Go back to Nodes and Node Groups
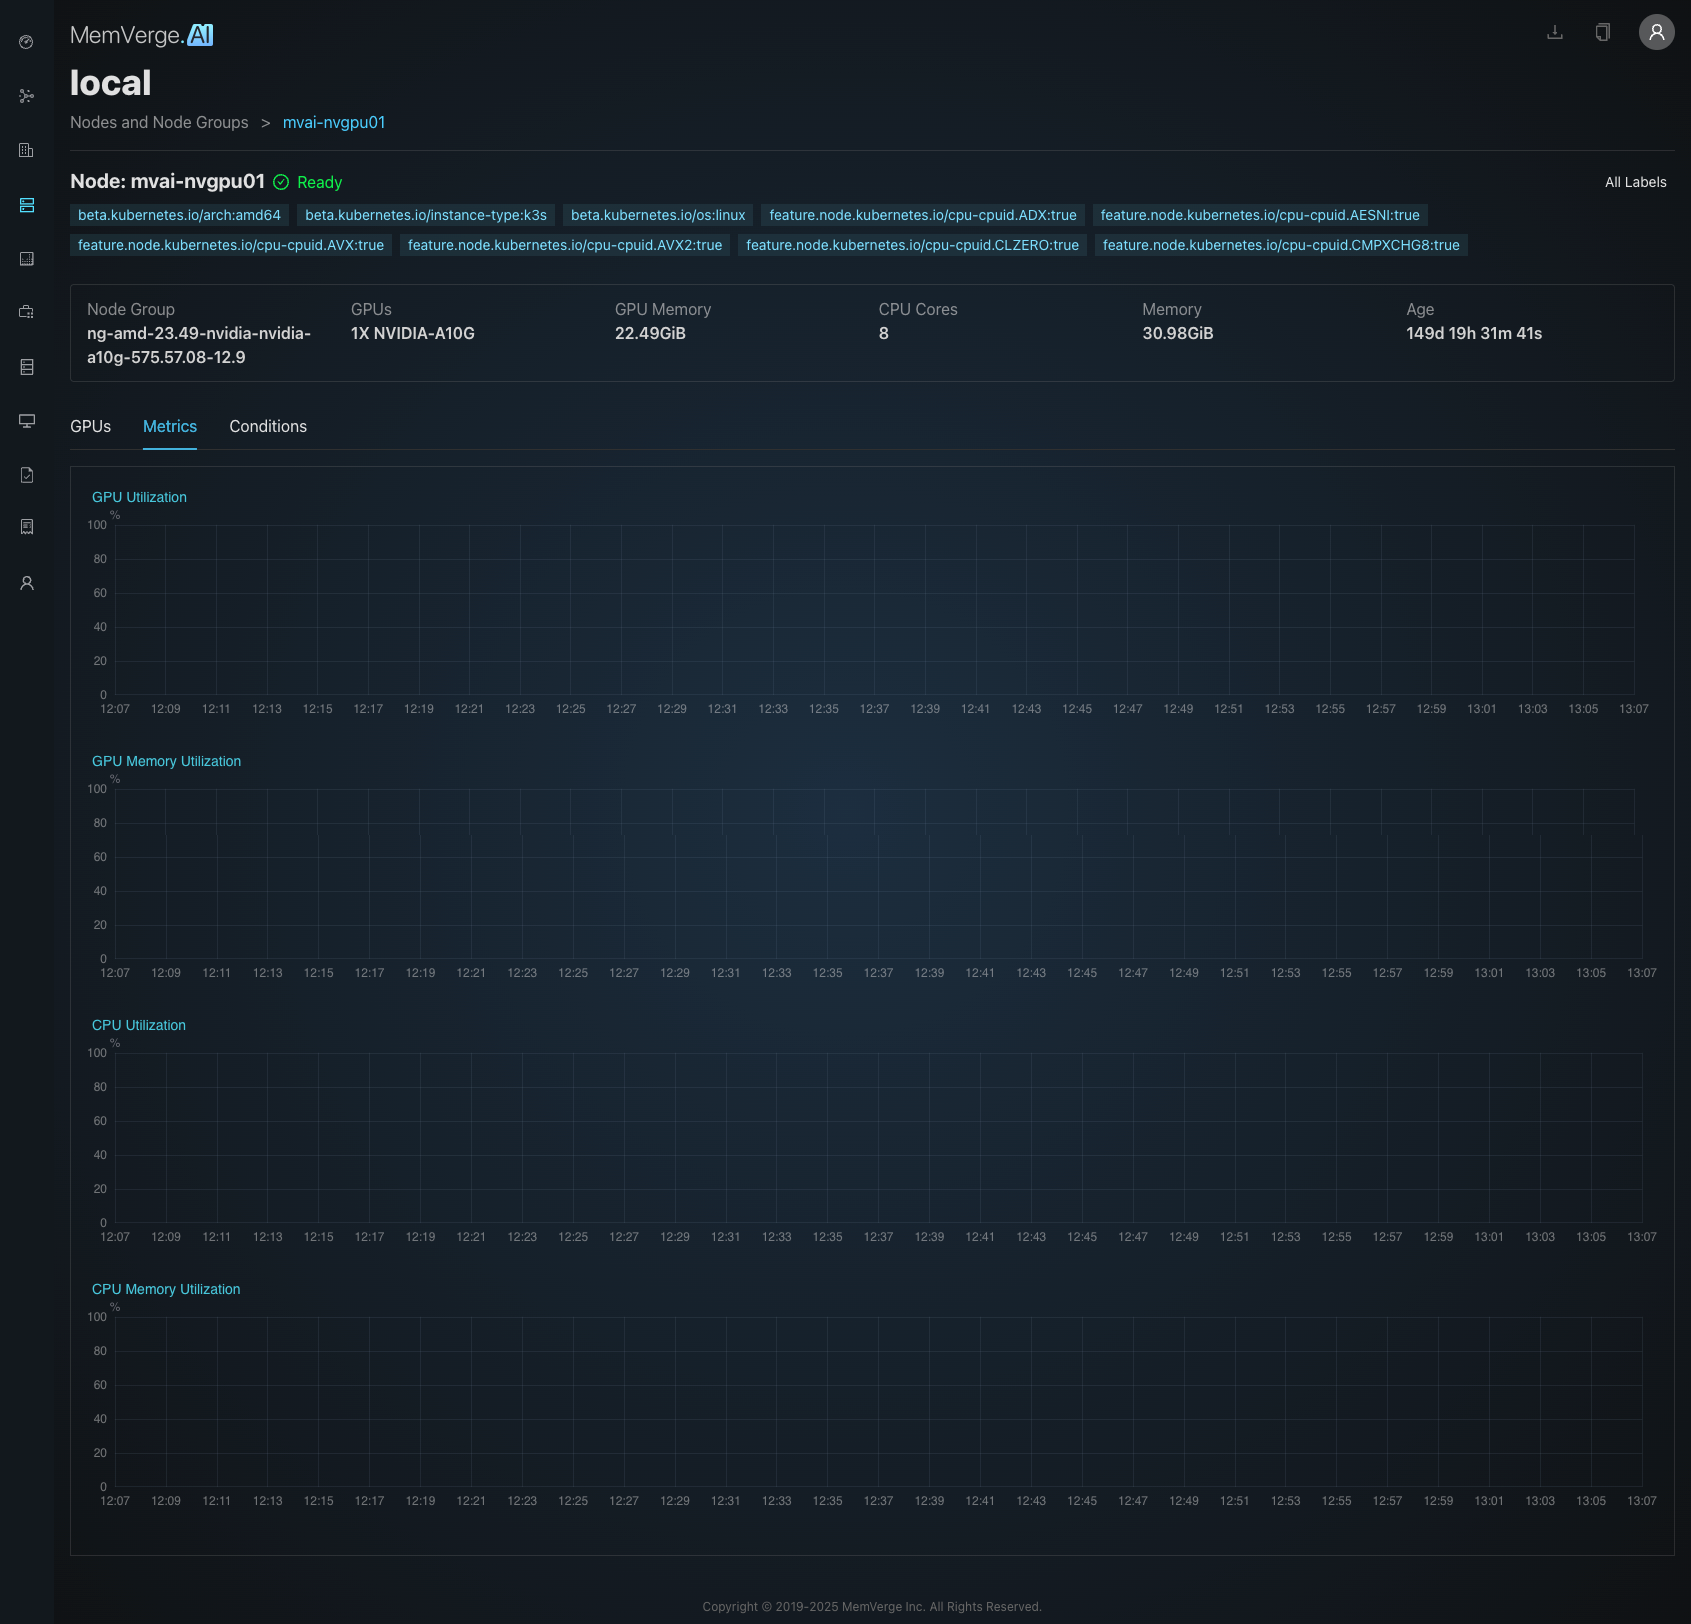 click(159, 122)
